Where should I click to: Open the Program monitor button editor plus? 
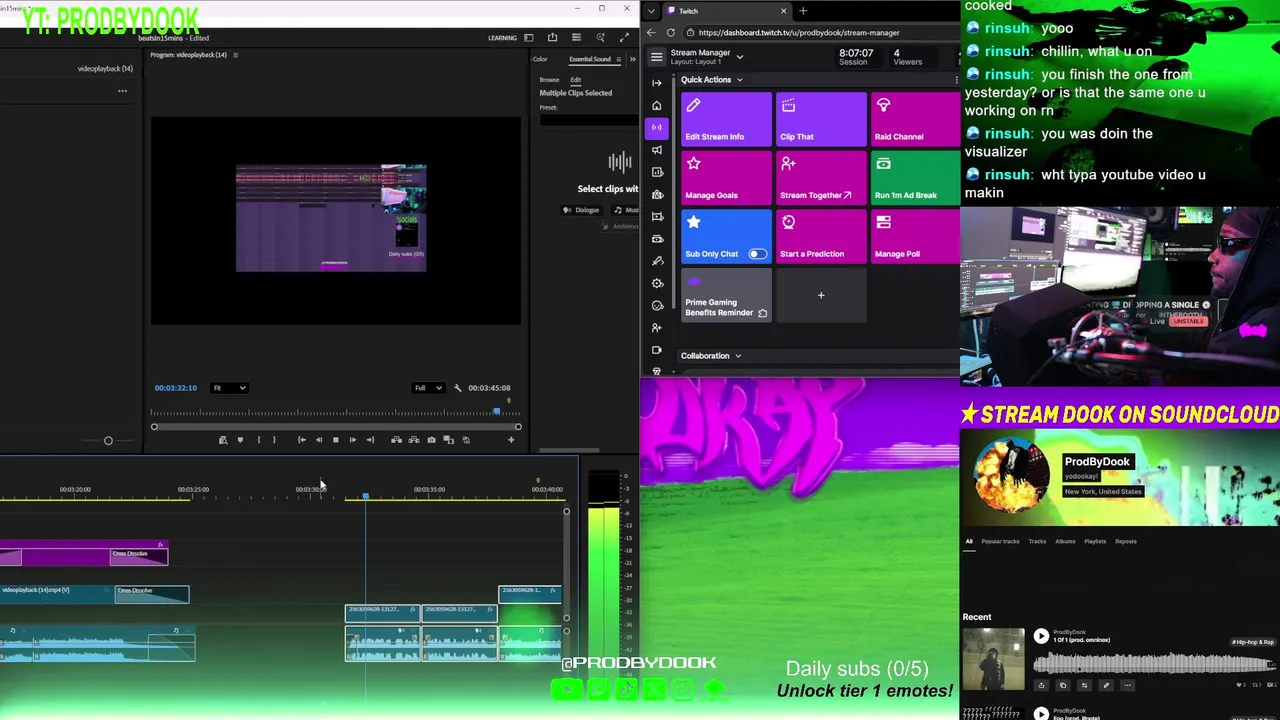[x=511, y=440]
